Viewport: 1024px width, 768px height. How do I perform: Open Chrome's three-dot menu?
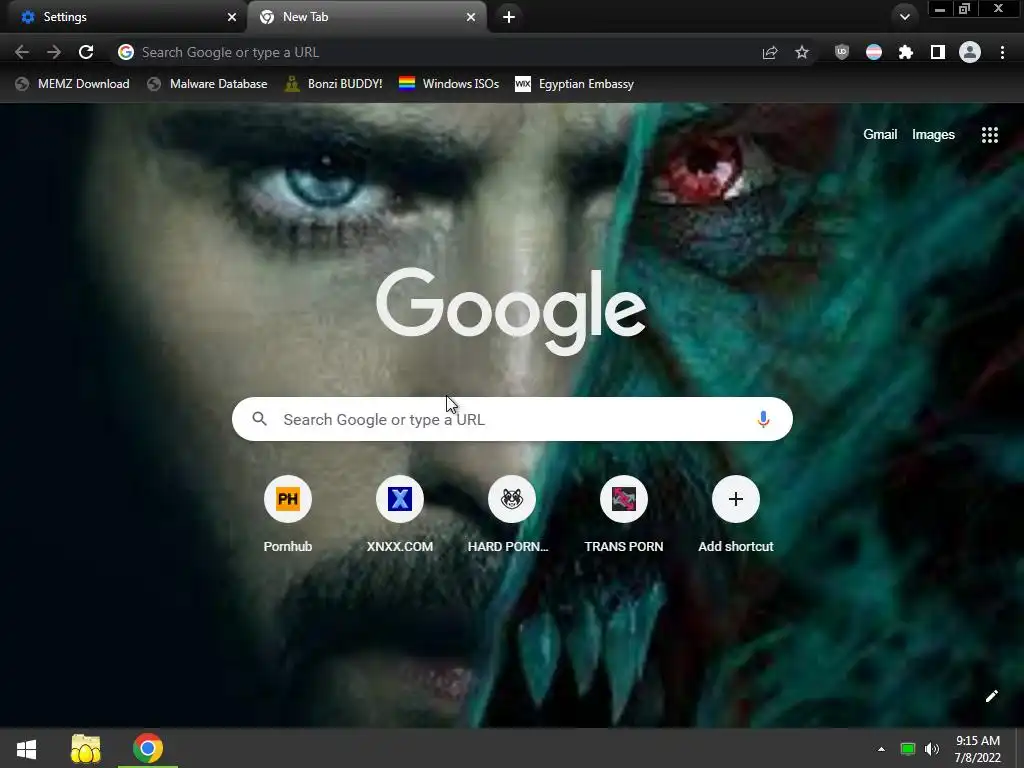pos(1002,52)
